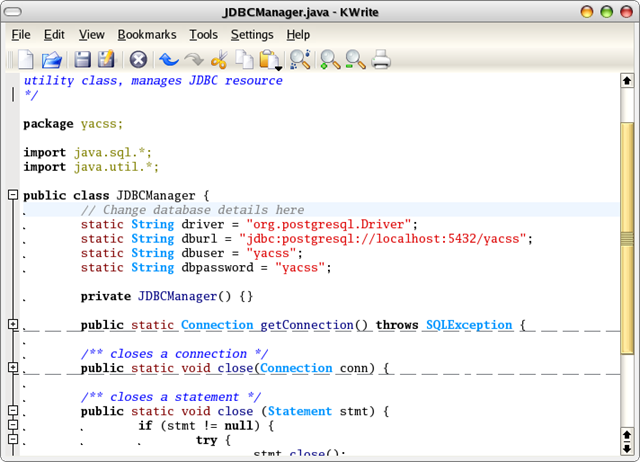Image resolution: width=640 pixels, height=462 pixels.
Task: Zoom in using the plus magnifier icon
Action: pyautogui.click(x=330, y=61)
